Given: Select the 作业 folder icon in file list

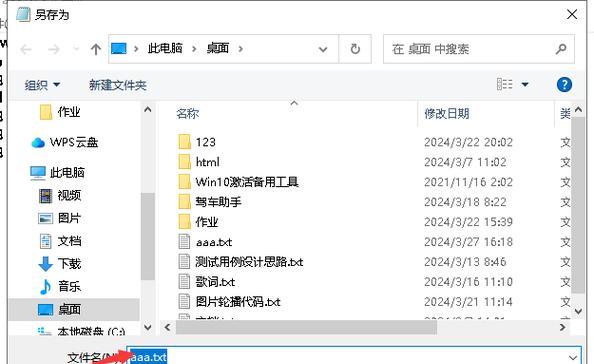Looking at the screenshot, I should [x=184, y=222].
